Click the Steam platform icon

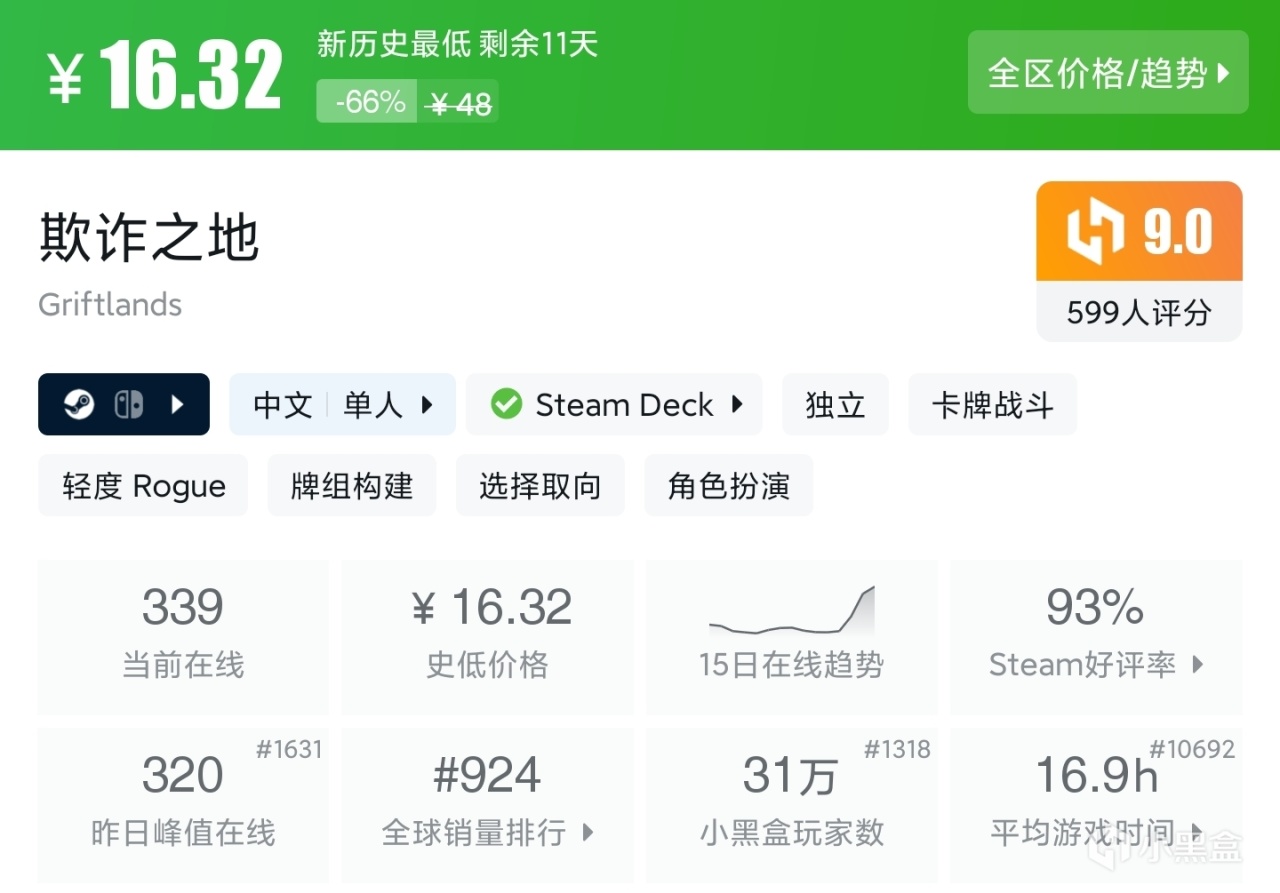pyautogui.click(x=79, y=405)
